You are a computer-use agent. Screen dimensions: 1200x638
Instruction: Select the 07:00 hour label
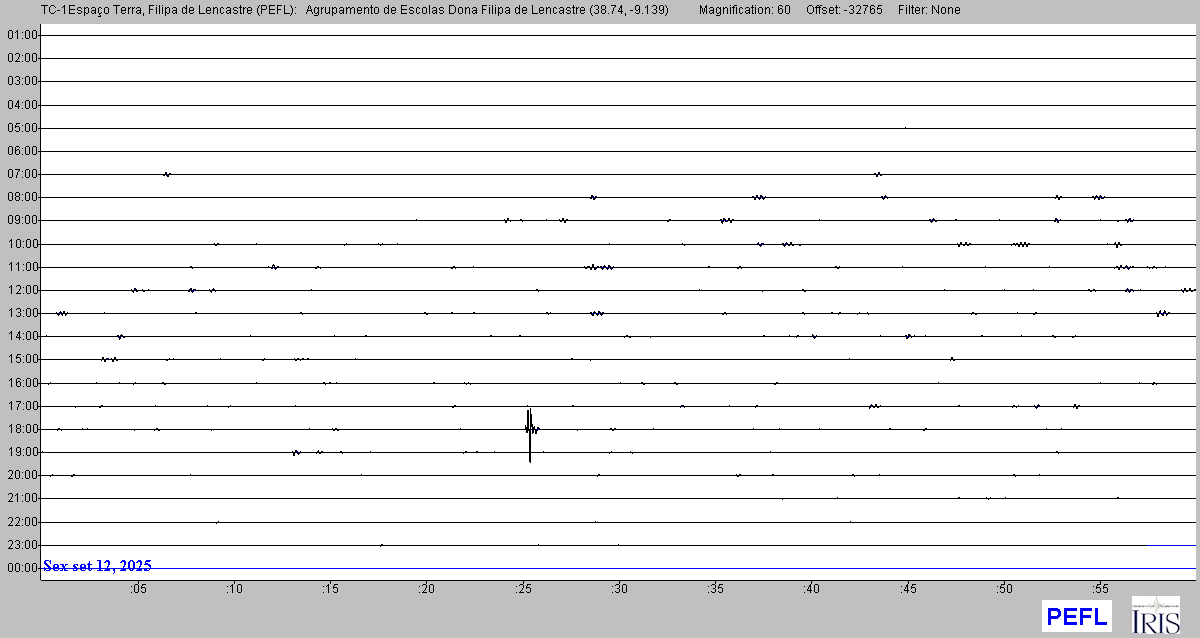pyautogui.click(x=21, y=174)
